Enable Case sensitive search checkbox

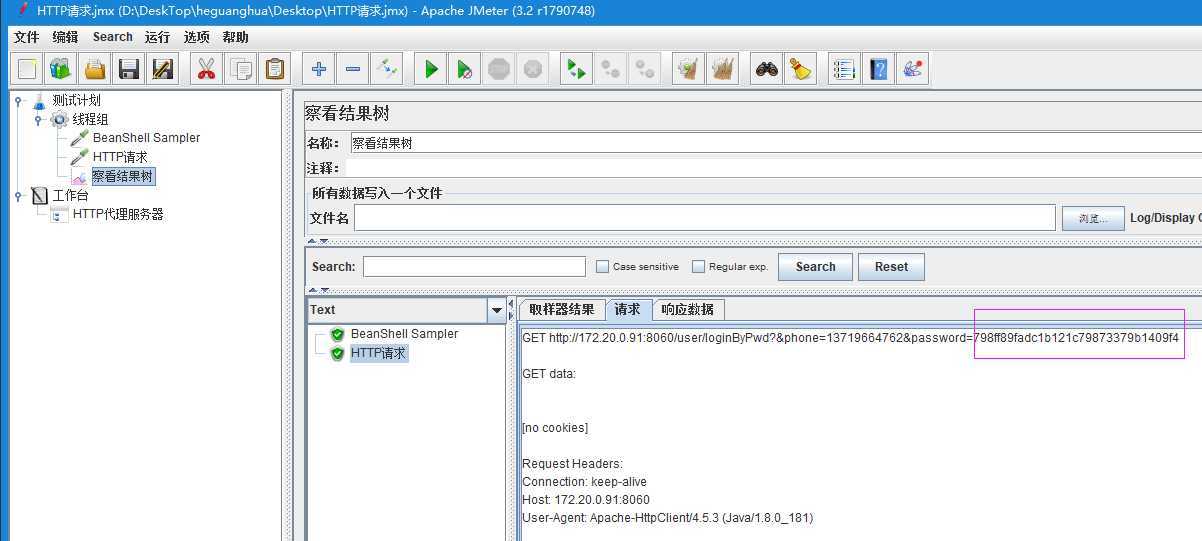(602, 267)
